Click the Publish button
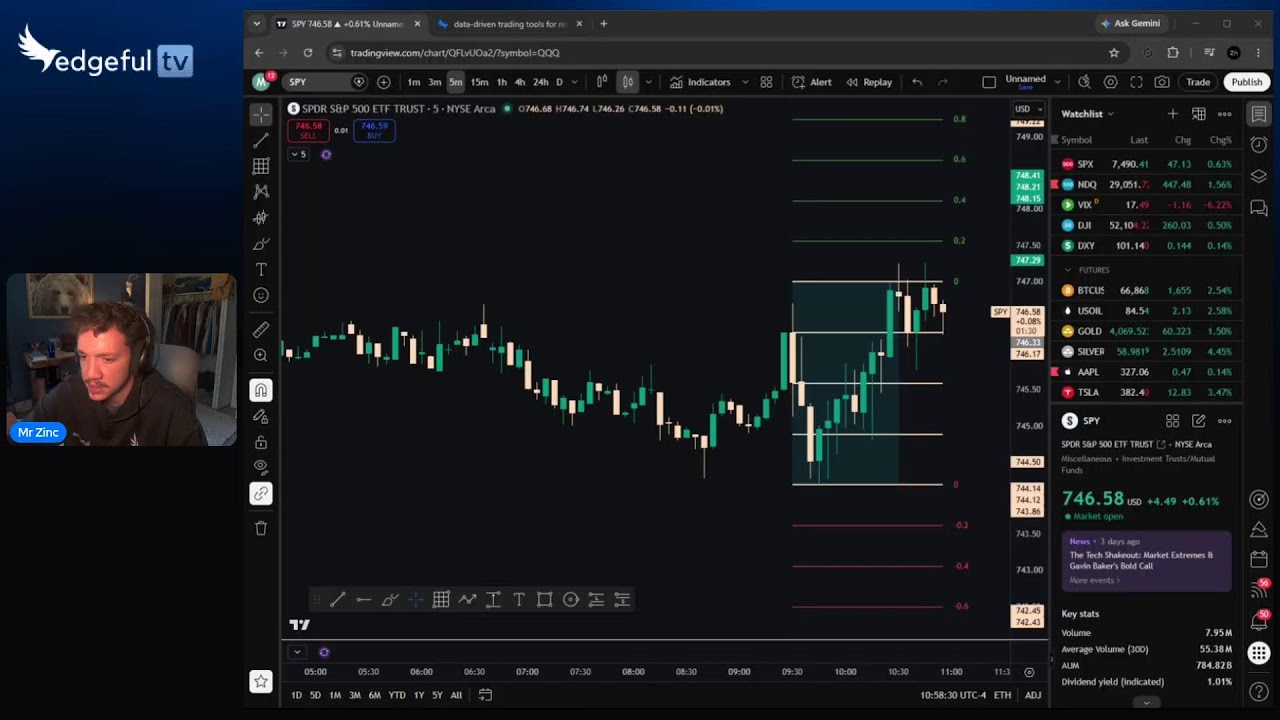 [x=1247, y=82]
